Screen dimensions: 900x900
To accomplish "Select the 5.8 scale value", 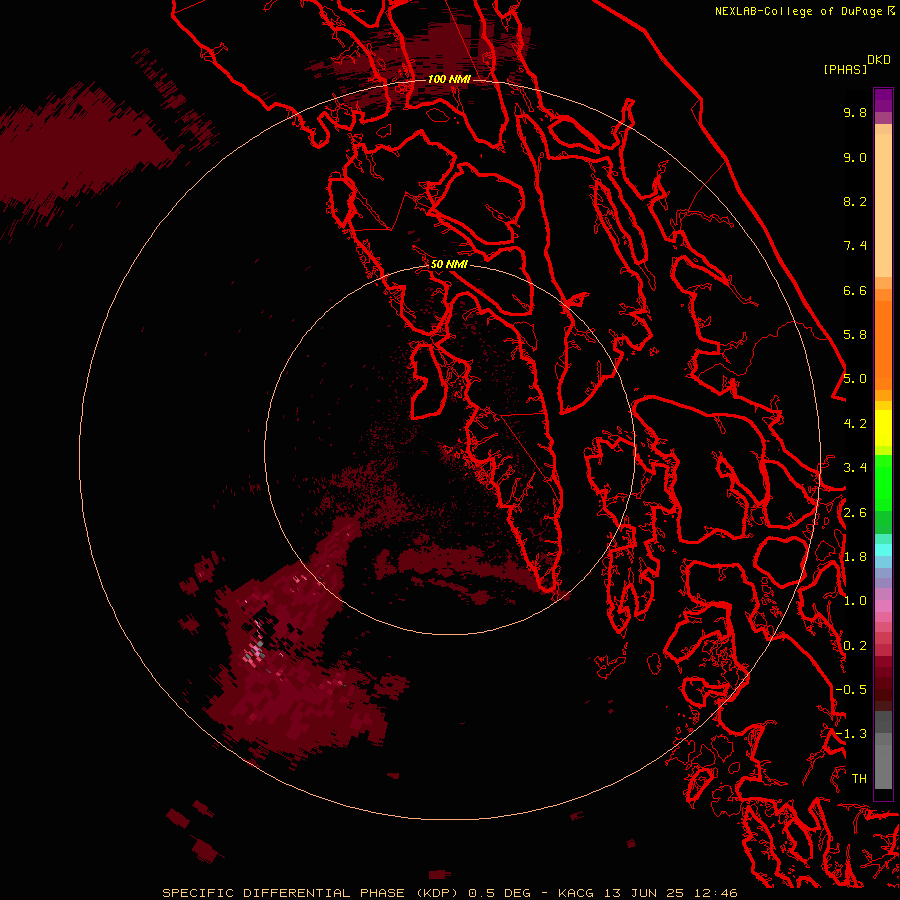I will pyautogui.click(x=855, y=335).
